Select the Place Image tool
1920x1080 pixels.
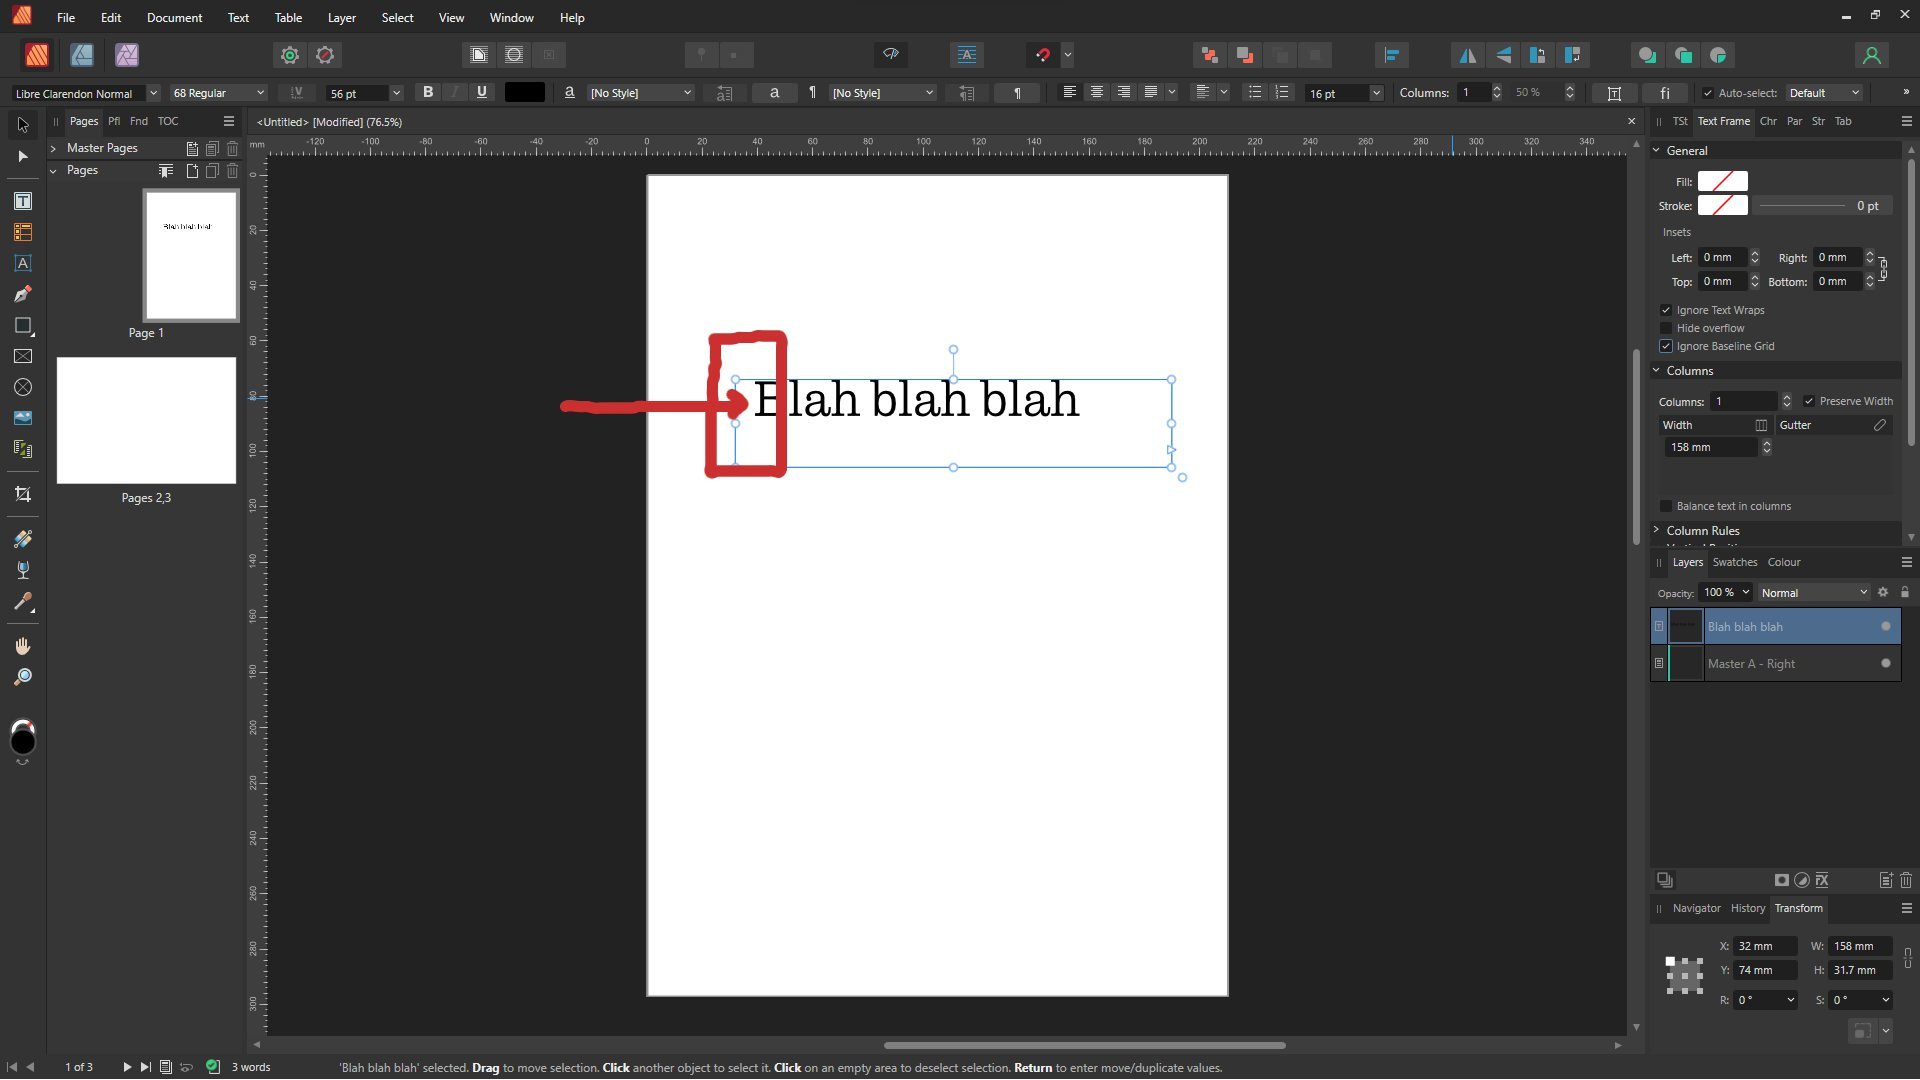[22, 419]
